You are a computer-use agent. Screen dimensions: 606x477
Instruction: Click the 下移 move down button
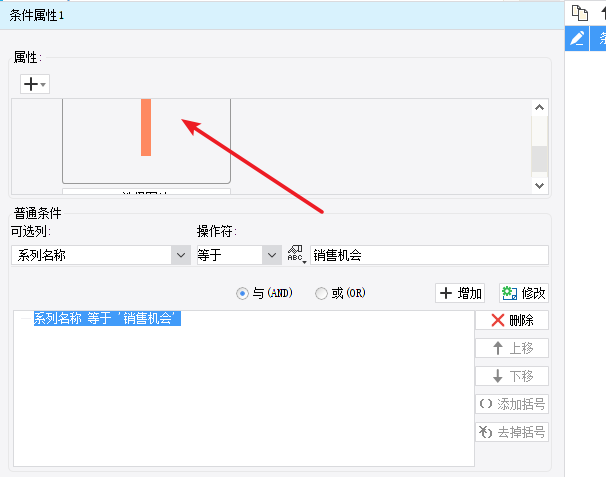pos(512,376)
